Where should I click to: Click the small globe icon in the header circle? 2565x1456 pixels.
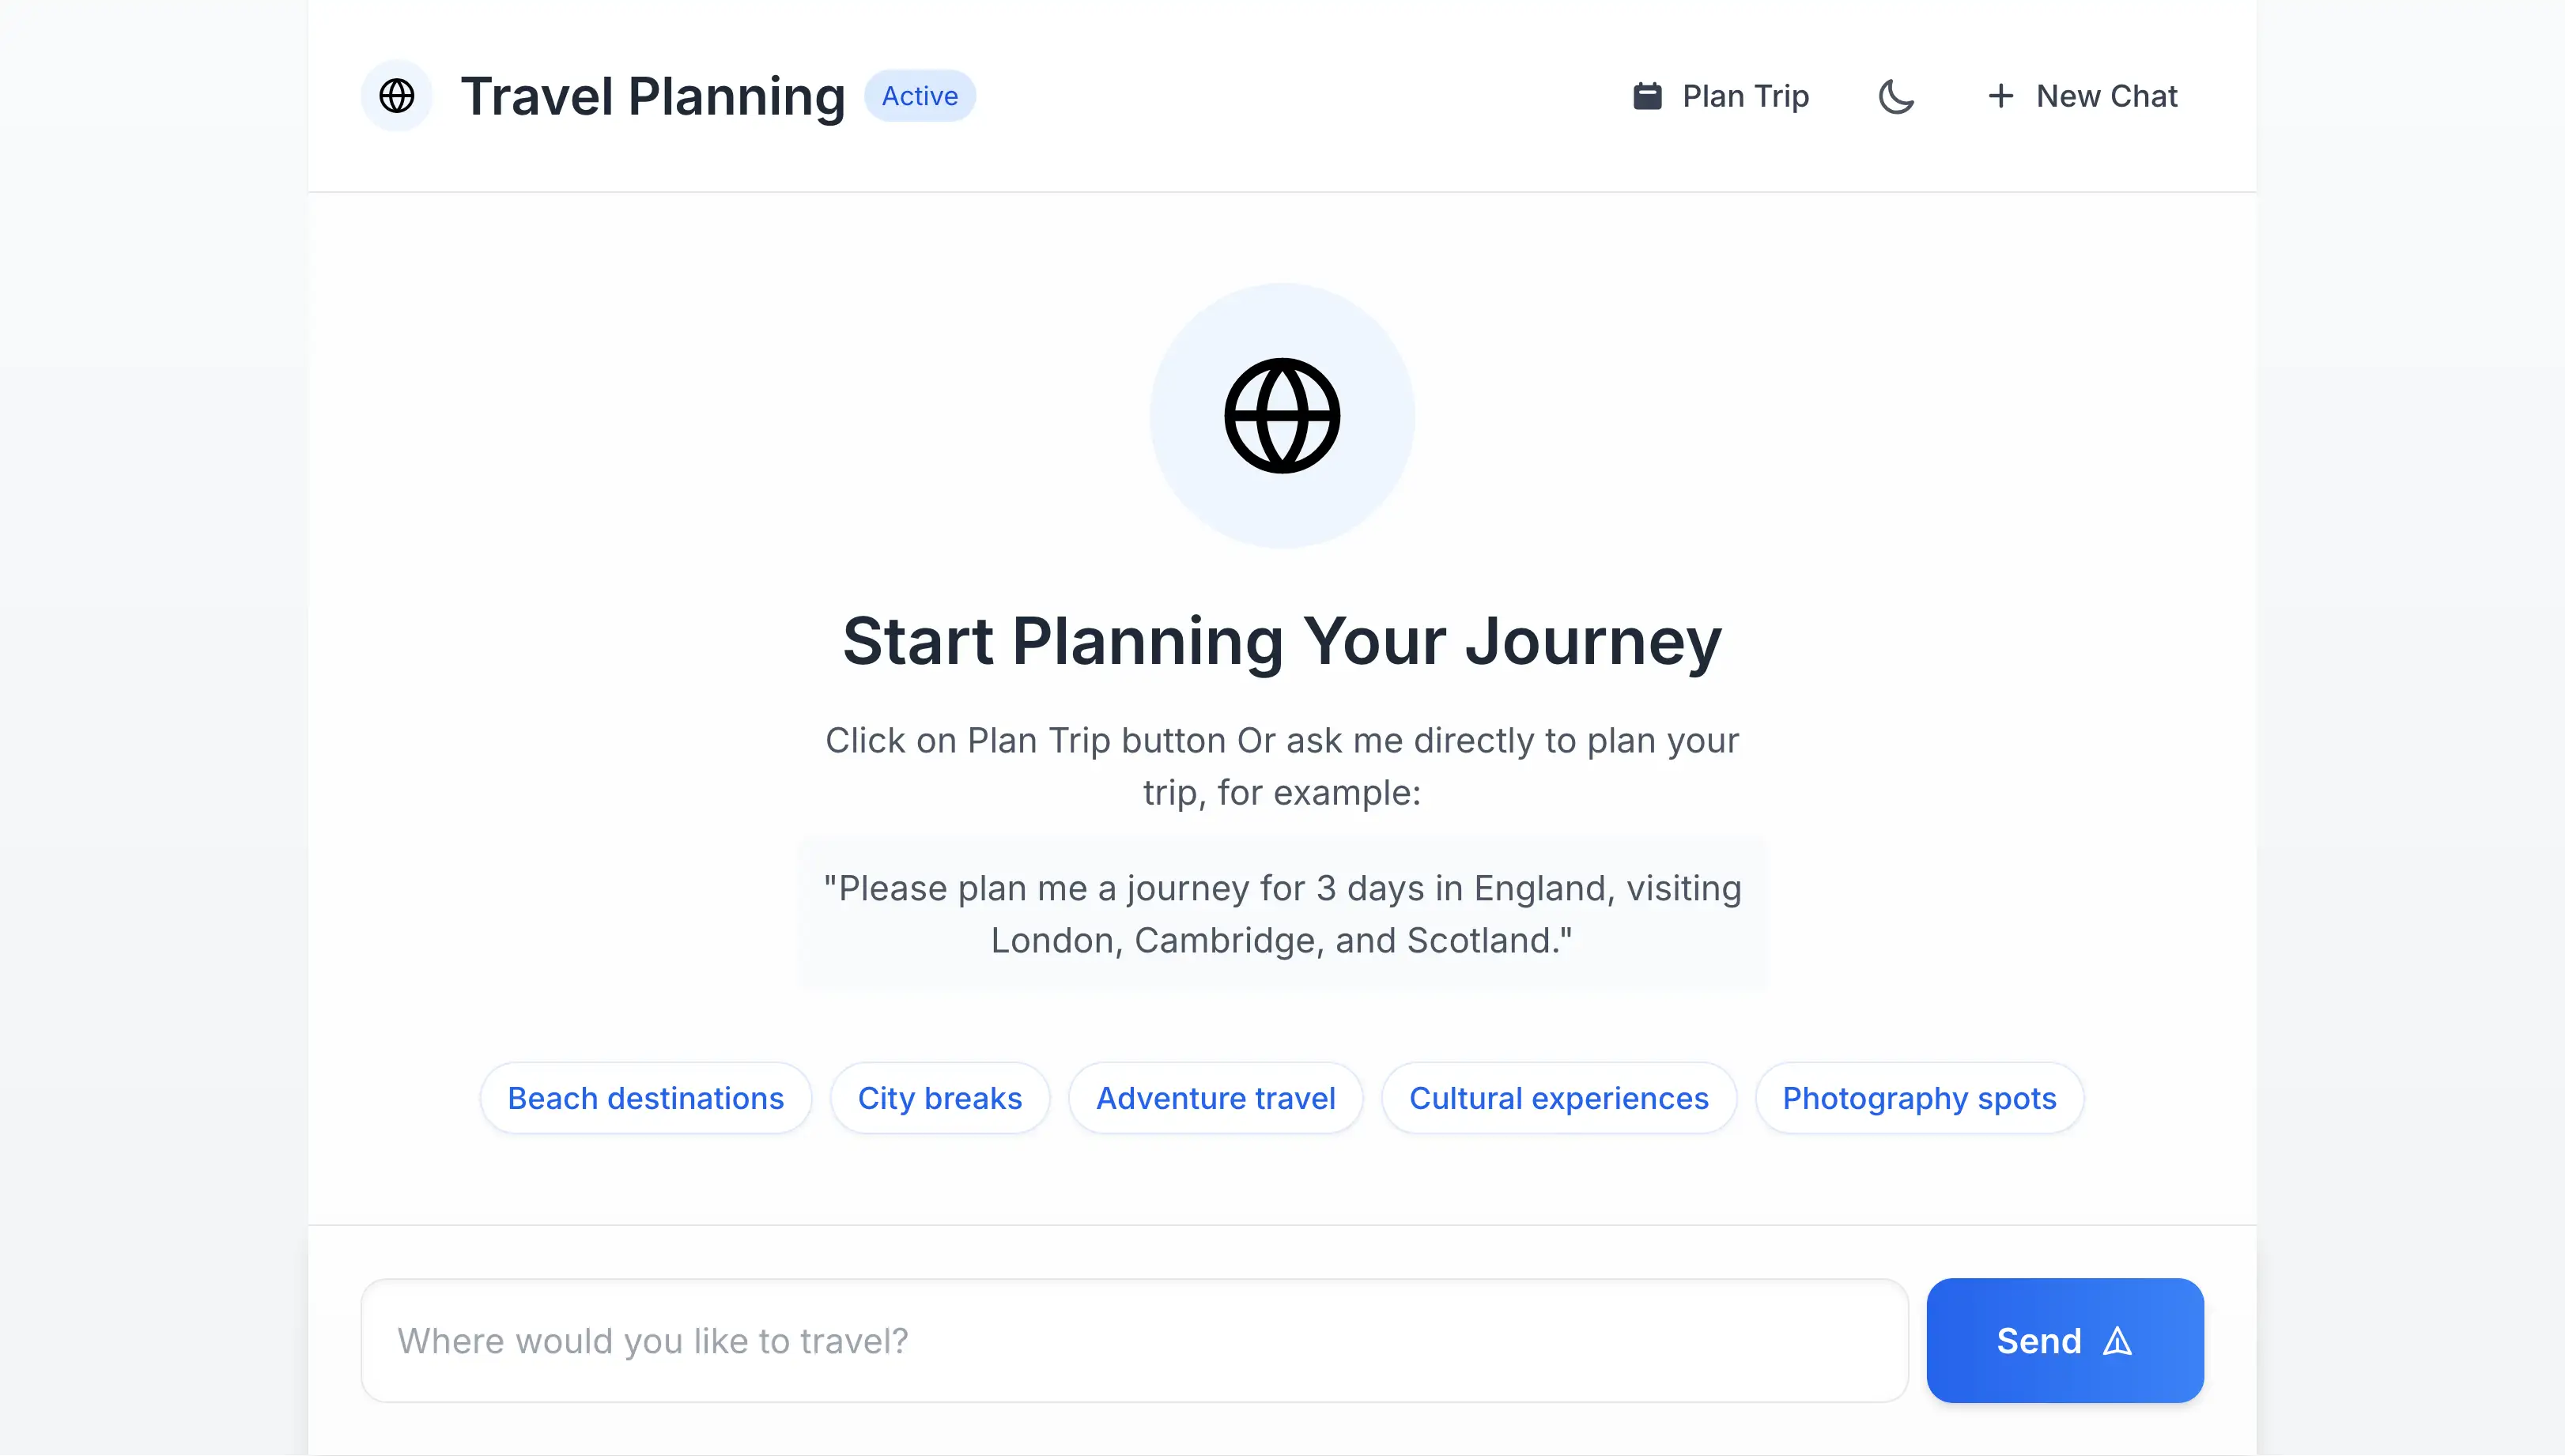(396, 96)
